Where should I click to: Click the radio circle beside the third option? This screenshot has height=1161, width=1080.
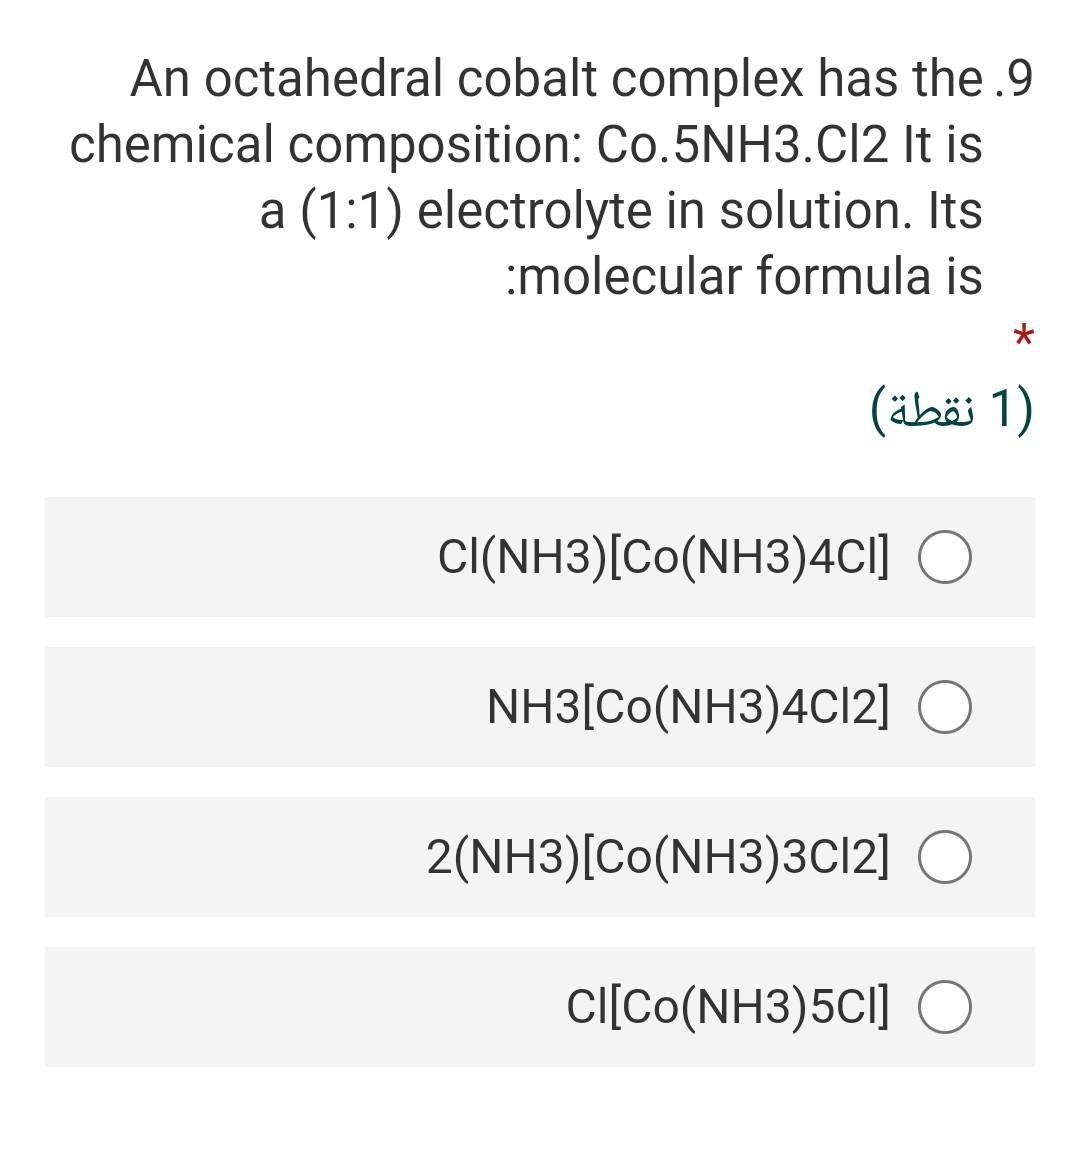[944, 856]
